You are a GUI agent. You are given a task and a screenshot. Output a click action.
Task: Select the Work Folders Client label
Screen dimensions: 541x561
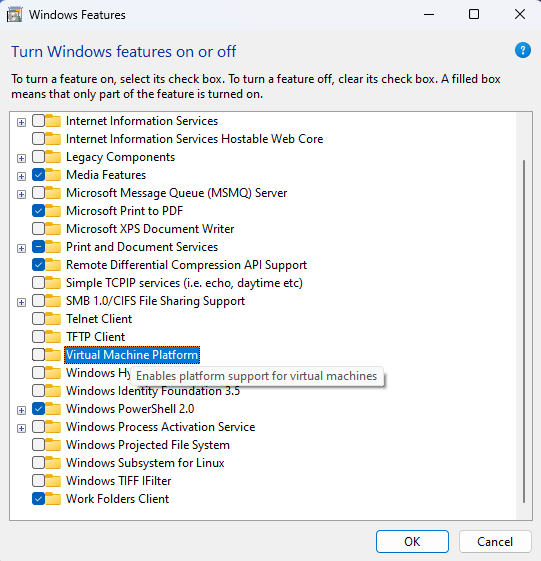[117, 499]
